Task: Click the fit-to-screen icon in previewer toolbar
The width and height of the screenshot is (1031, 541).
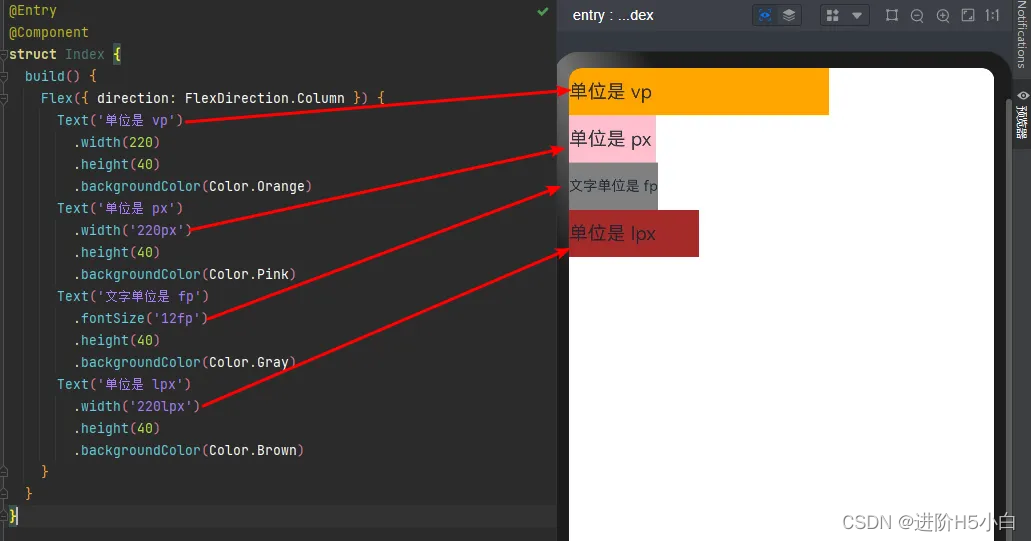Action: [967, 15]
